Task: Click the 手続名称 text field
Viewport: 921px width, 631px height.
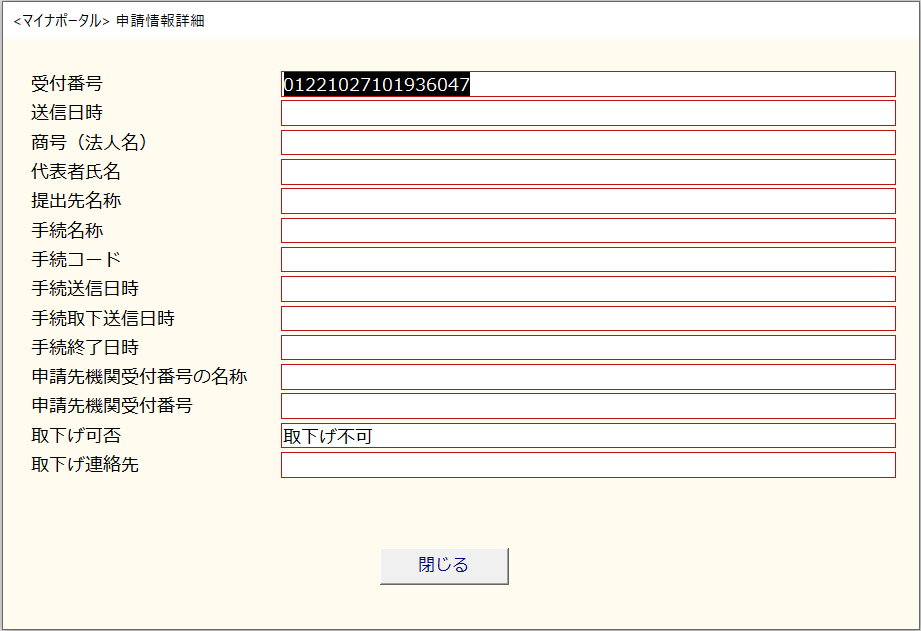Action: coord(587,231)
